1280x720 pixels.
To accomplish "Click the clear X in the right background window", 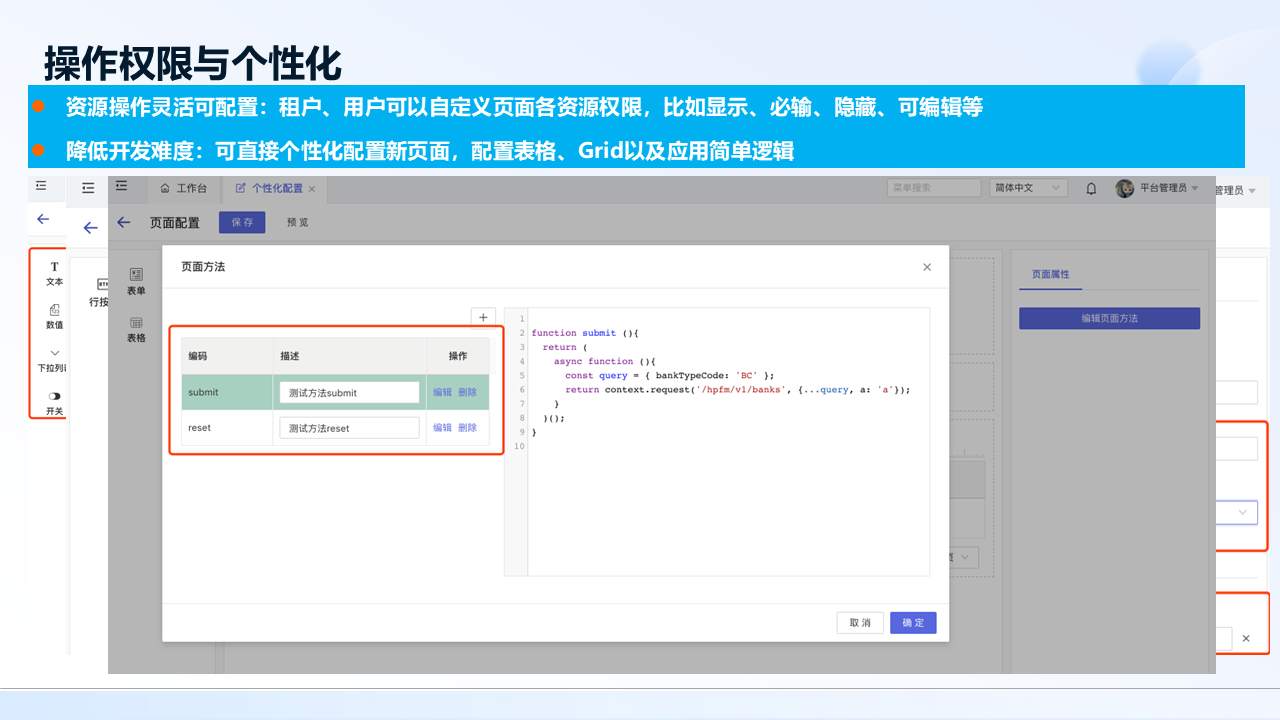I will (1246, 638).
